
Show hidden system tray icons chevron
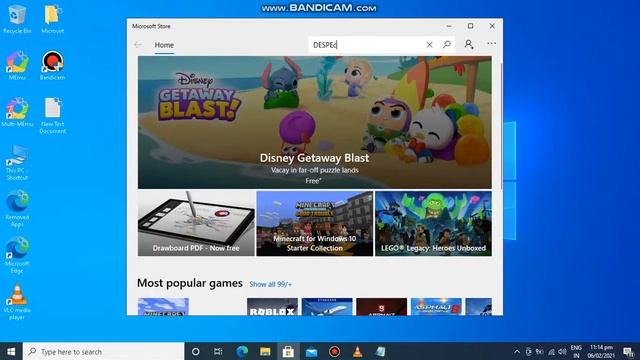pos(517,352)
